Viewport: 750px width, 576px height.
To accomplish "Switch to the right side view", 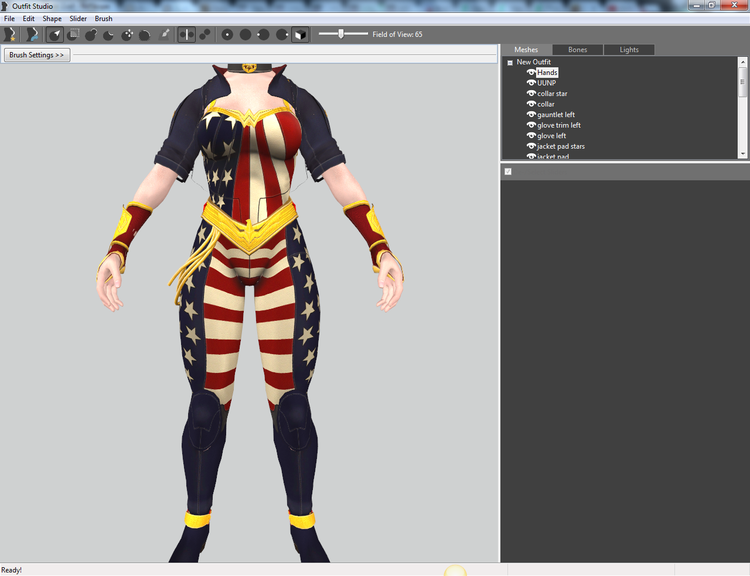I will pyautogui.click(x=282, y=34).
